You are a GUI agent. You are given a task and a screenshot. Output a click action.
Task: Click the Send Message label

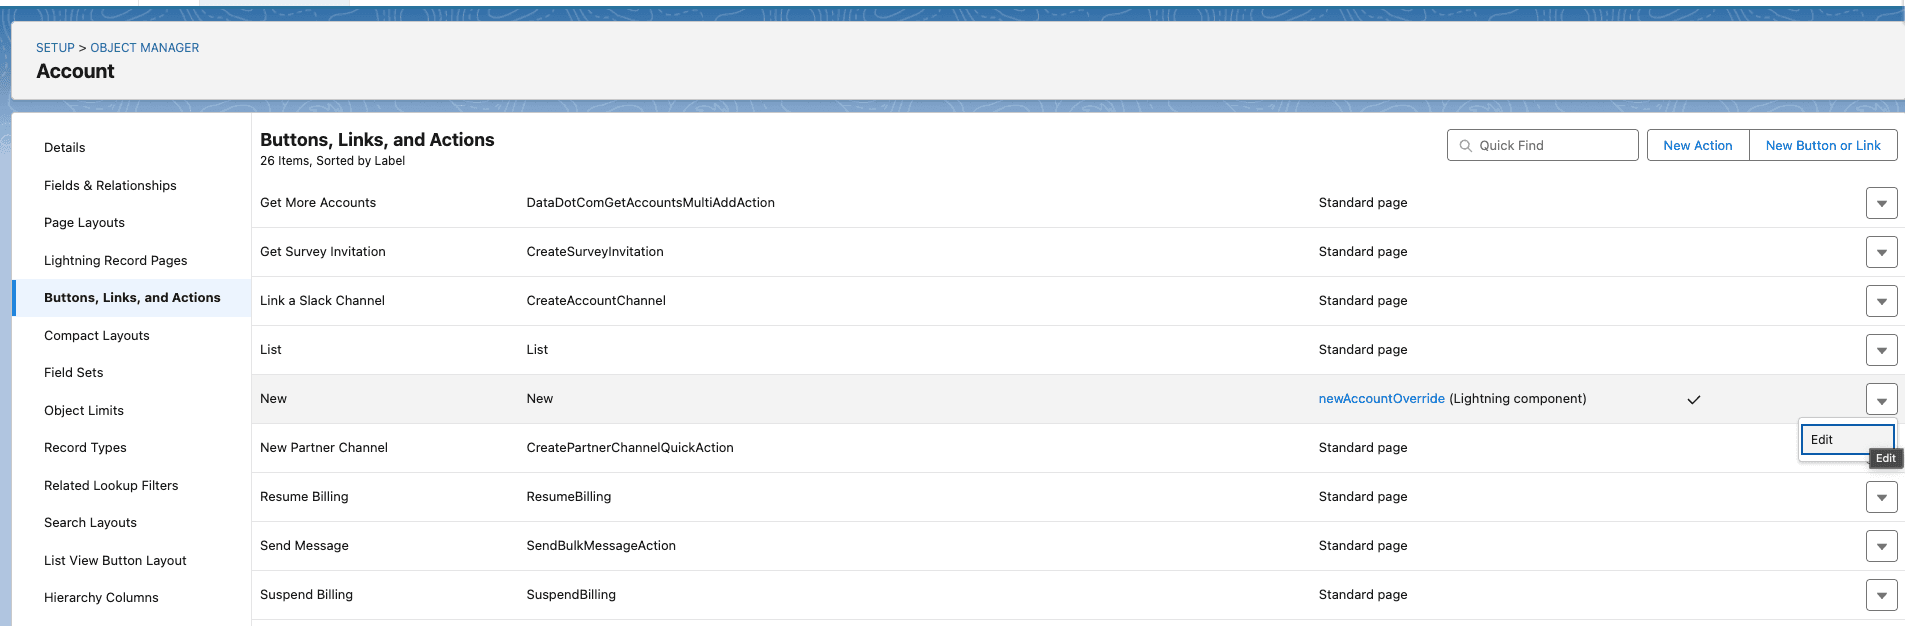pyautogui.click(x=304, y=545)
